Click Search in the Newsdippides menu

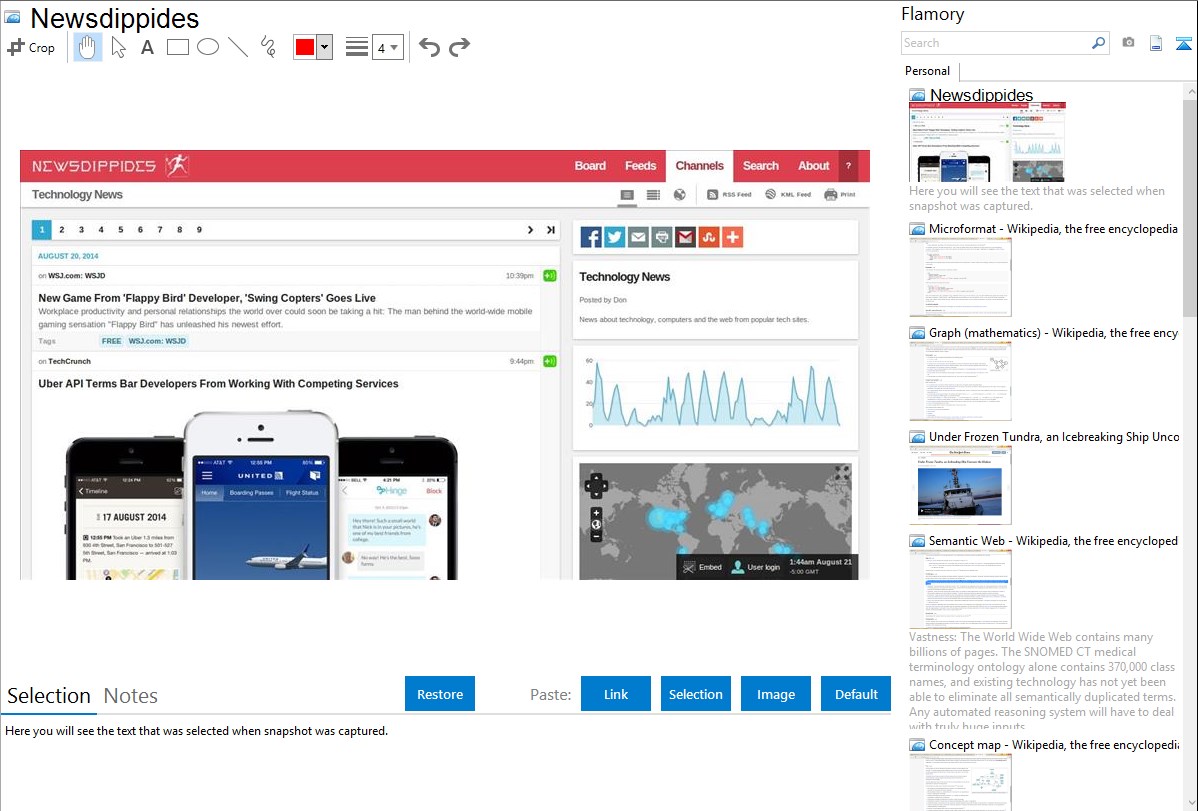[x=760, y=166]
